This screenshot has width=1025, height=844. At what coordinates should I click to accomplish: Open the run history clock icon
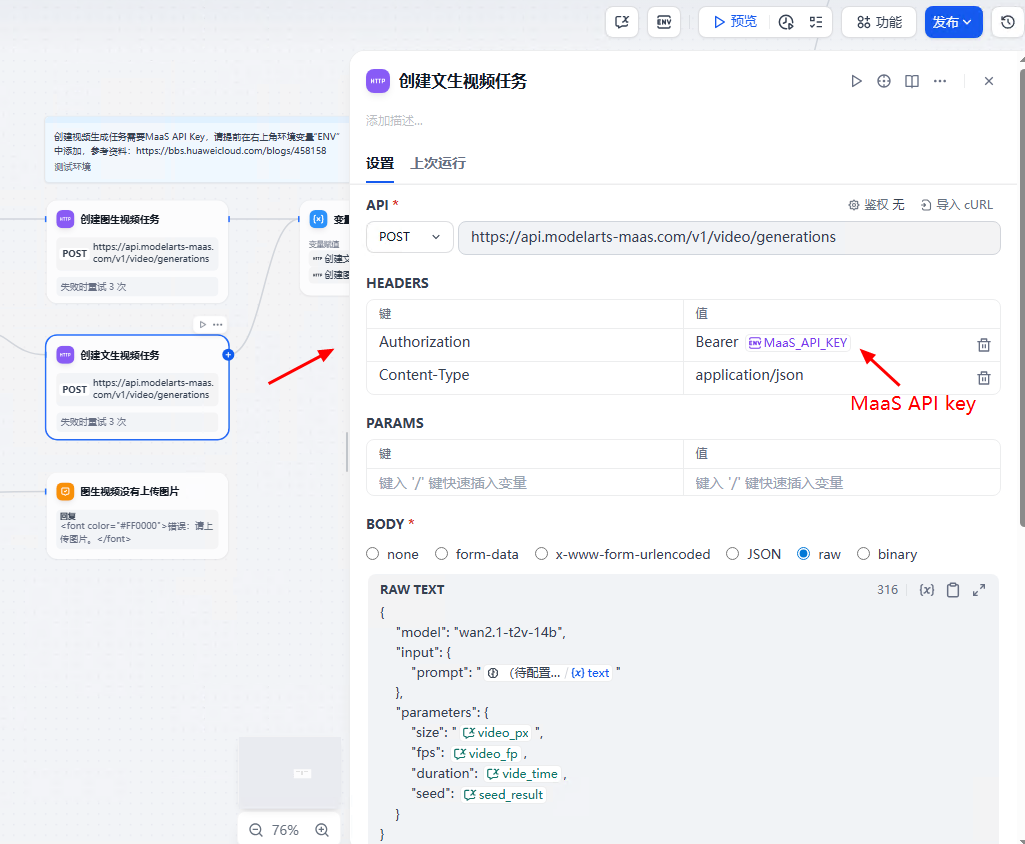(x=786, y=22)
